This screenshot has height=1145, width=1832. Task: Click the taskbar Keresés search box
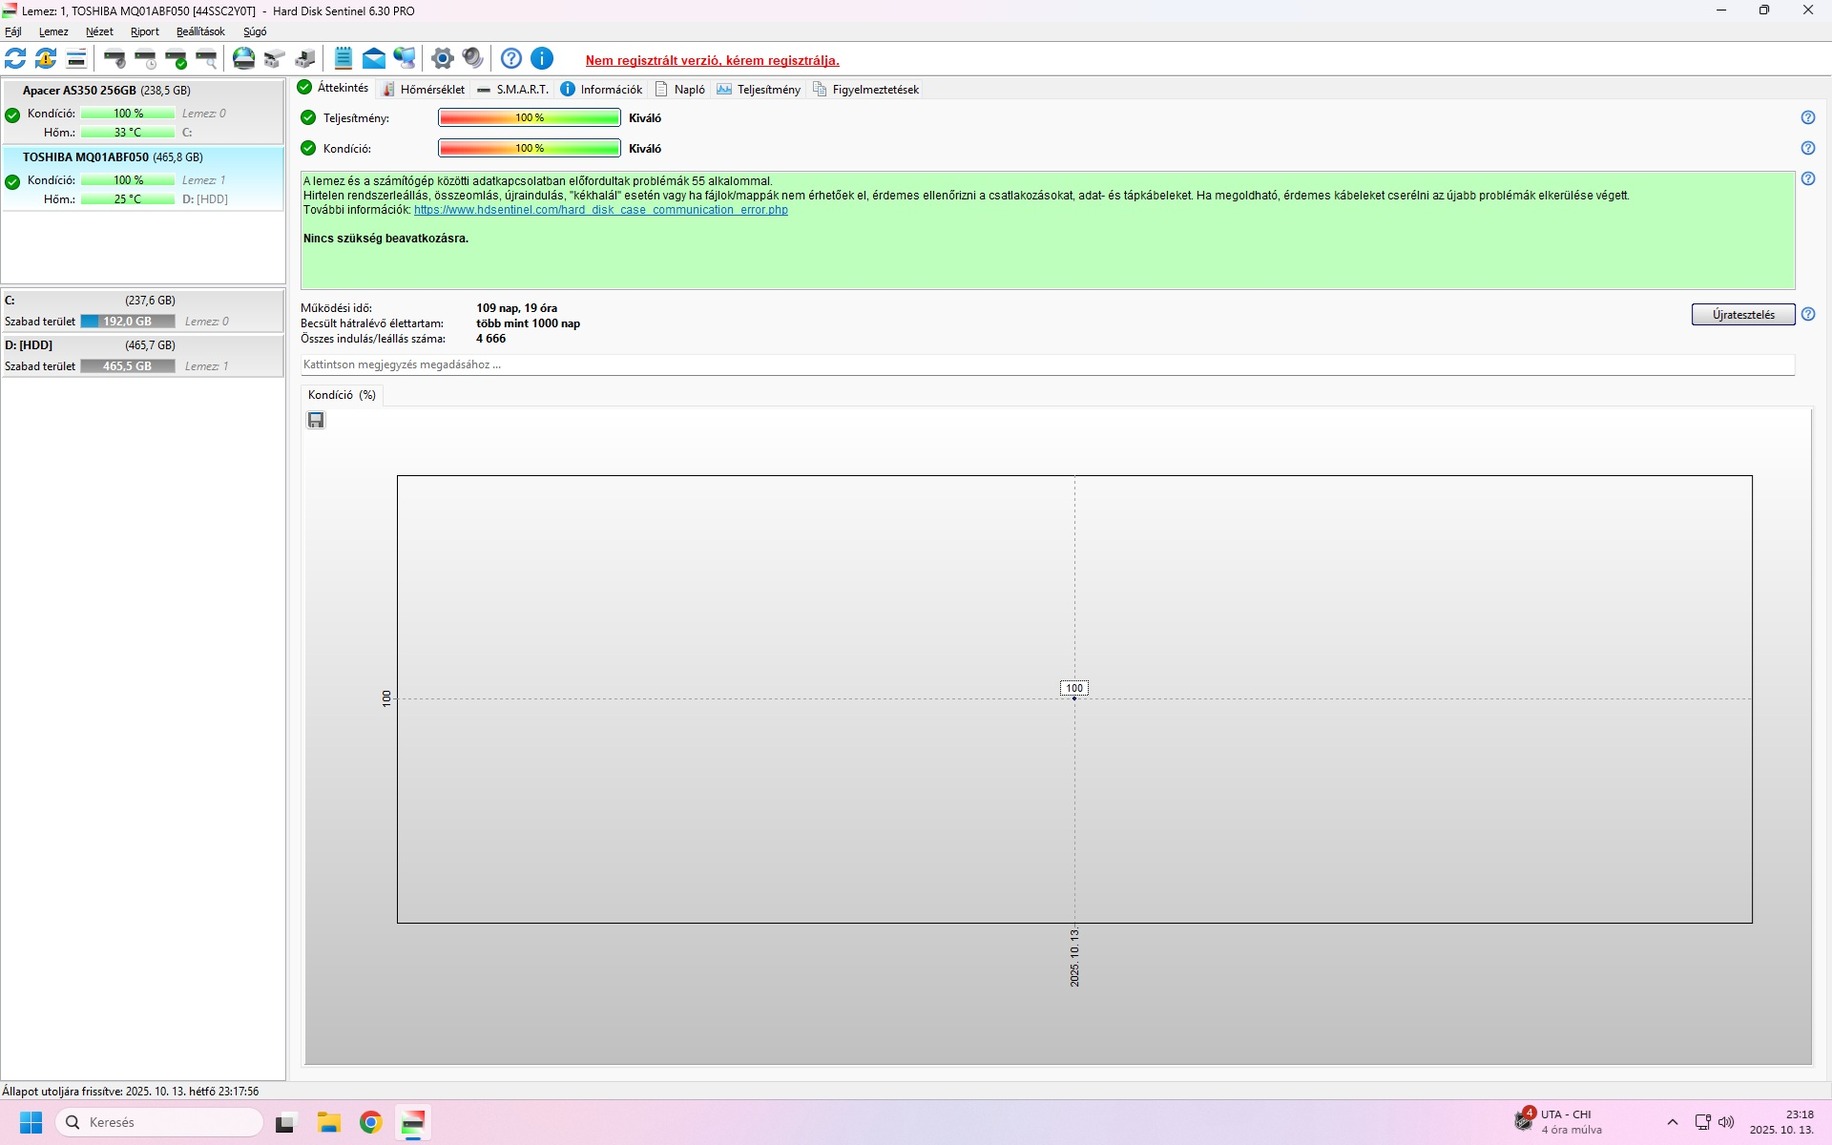[x=160, y=1122]
